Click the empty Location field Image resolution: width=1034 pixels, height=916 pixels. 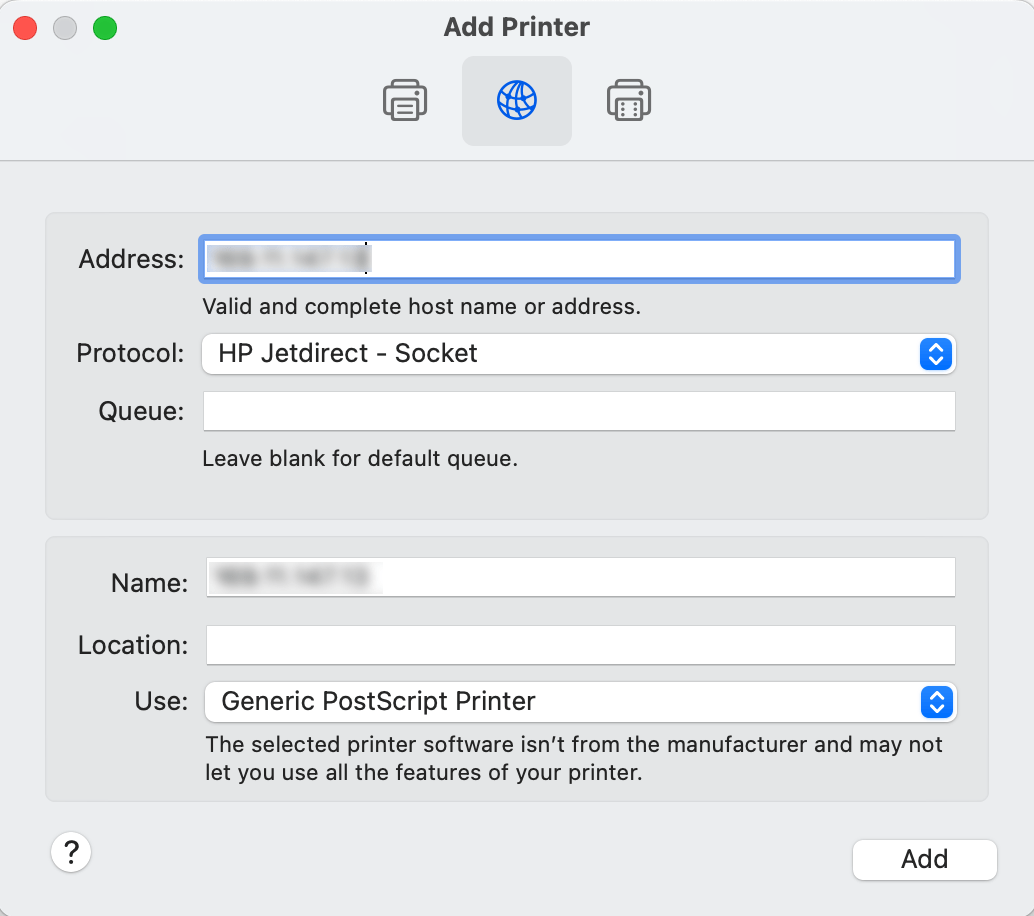pos(580,645)
